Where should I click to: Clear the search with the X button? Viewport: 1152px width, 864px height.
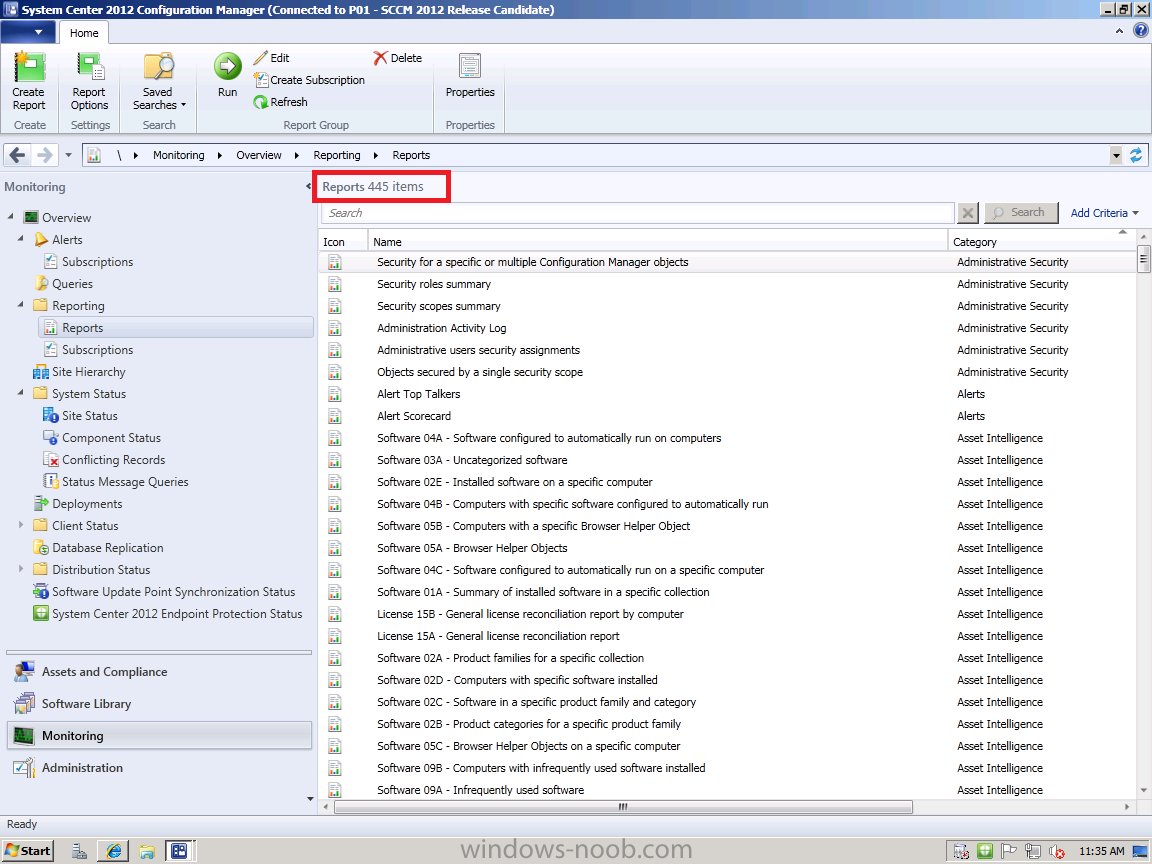[x=968, y=213]
